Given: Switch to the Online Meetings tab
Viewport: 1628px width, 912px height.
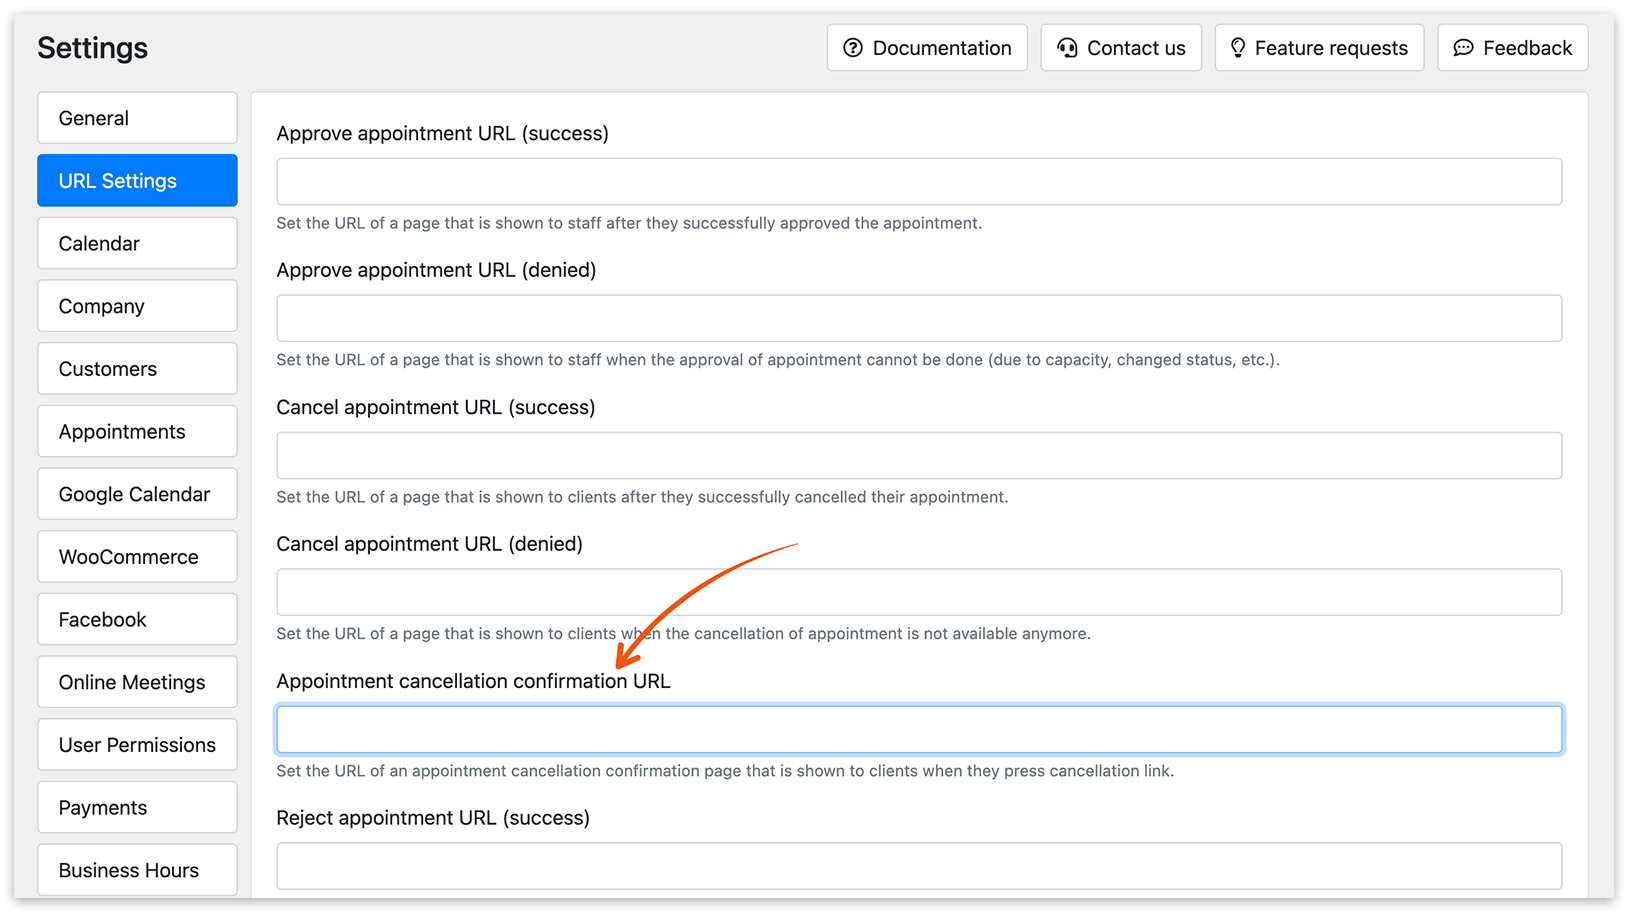Looking at the screenshot, I should tap(137, 682).
